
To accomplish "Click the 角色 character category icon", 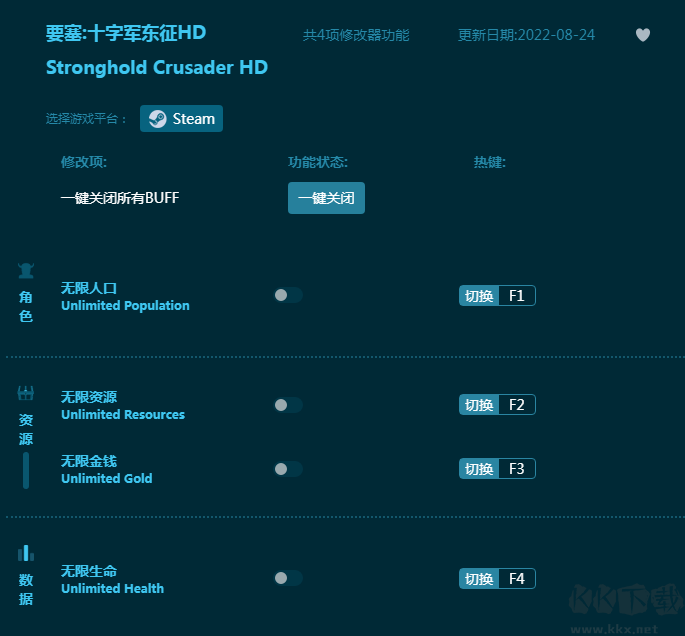I will [26, 270].
